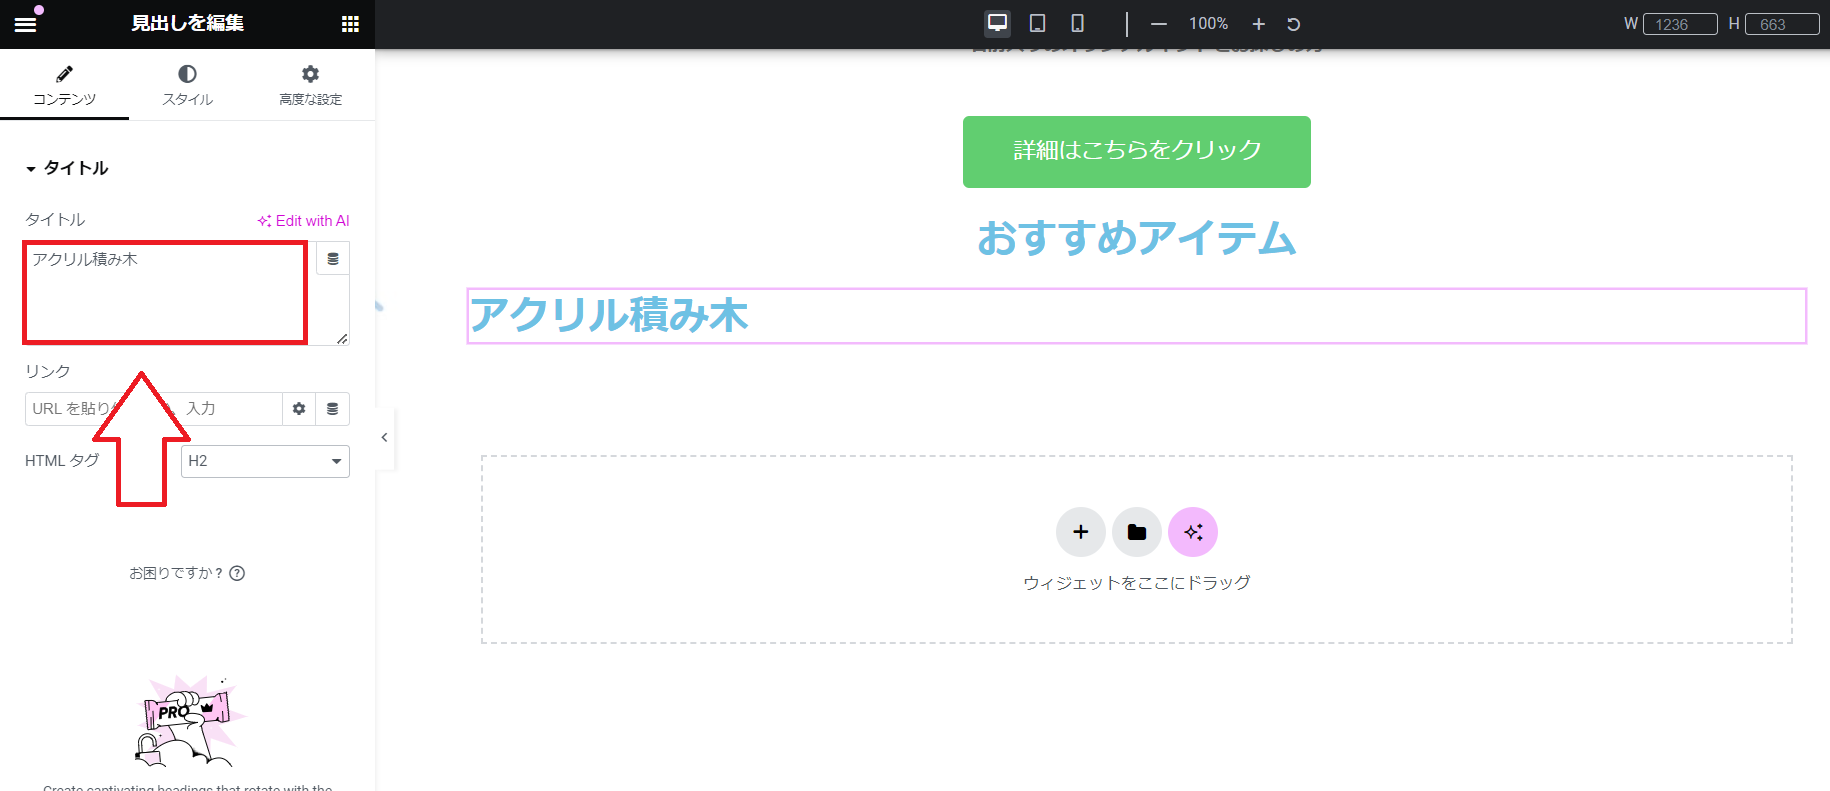Select tablet preview mode
The height and width of the screenshot is (791, 1830).
tap(1038, 23)
